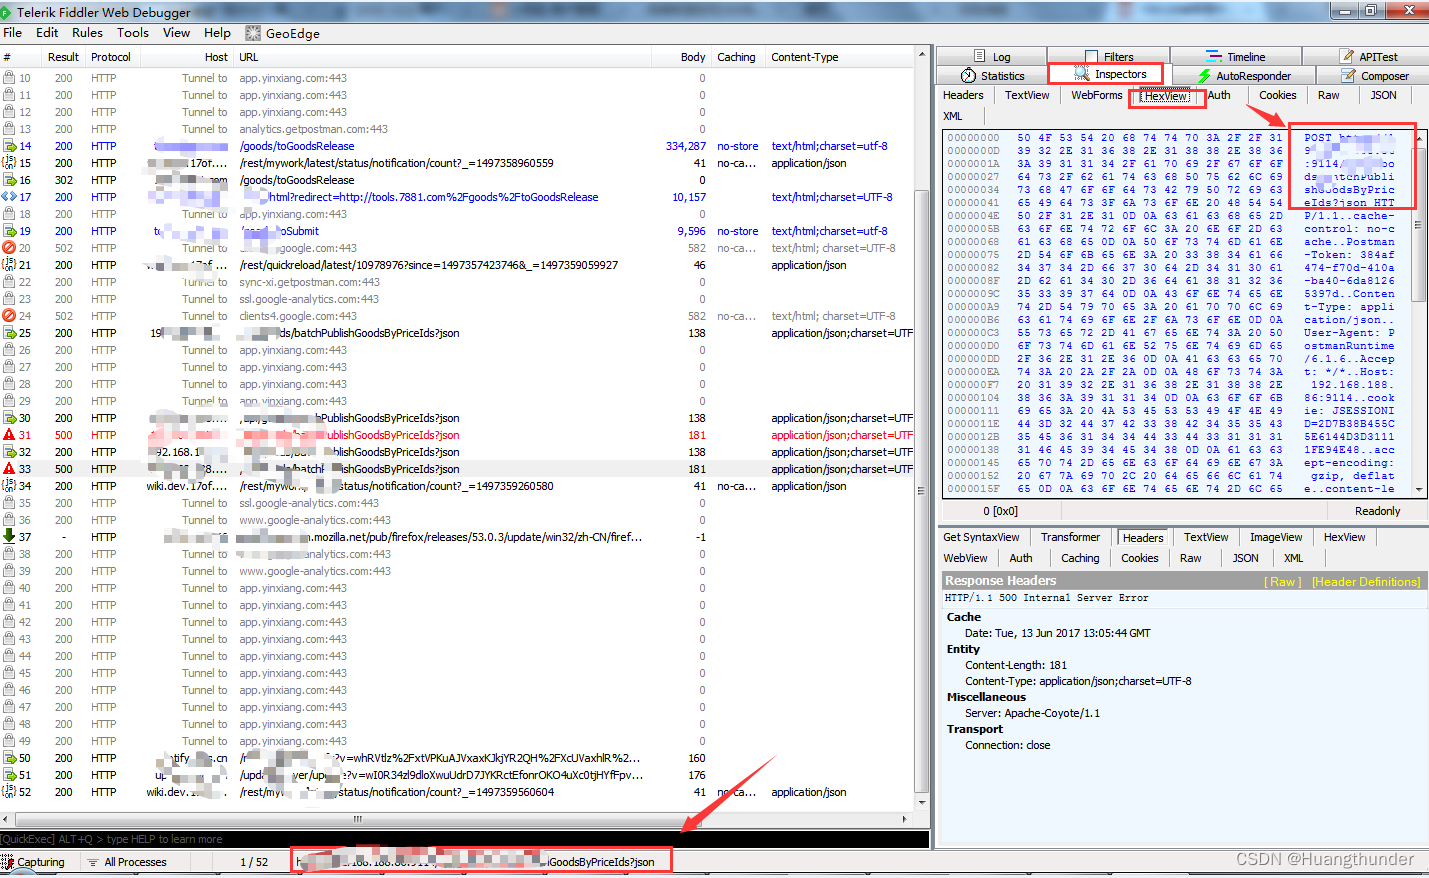This screenshot has height=878, width=1429.
Task: Click the download arrow icon of session 37
Action: point(9,537)
